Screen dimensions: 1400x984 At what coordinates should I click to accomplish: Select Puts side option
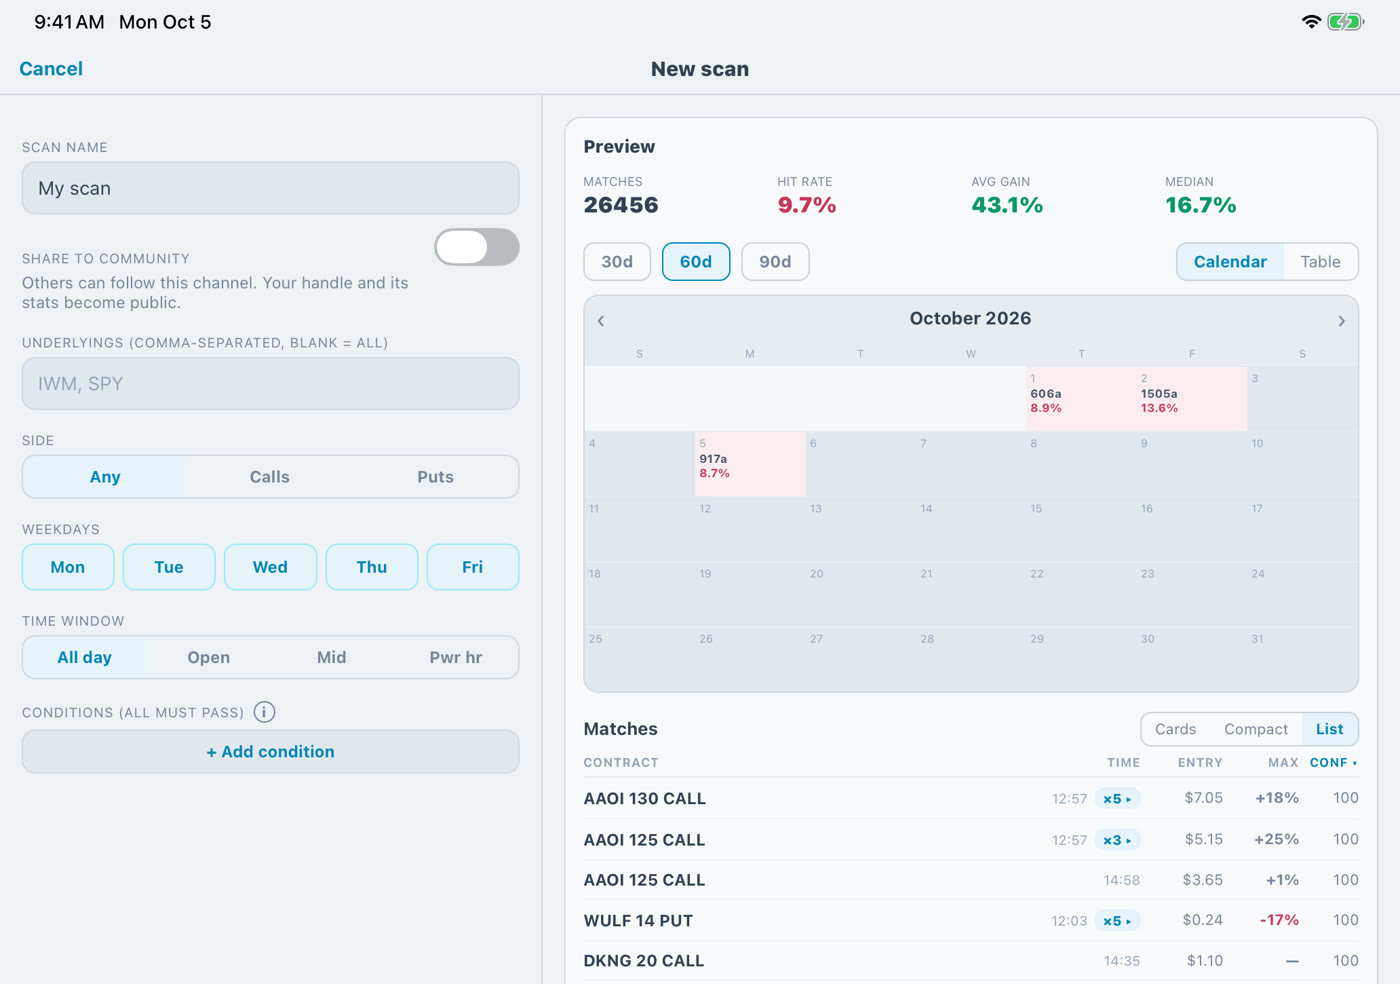click(x=435, y=477)
